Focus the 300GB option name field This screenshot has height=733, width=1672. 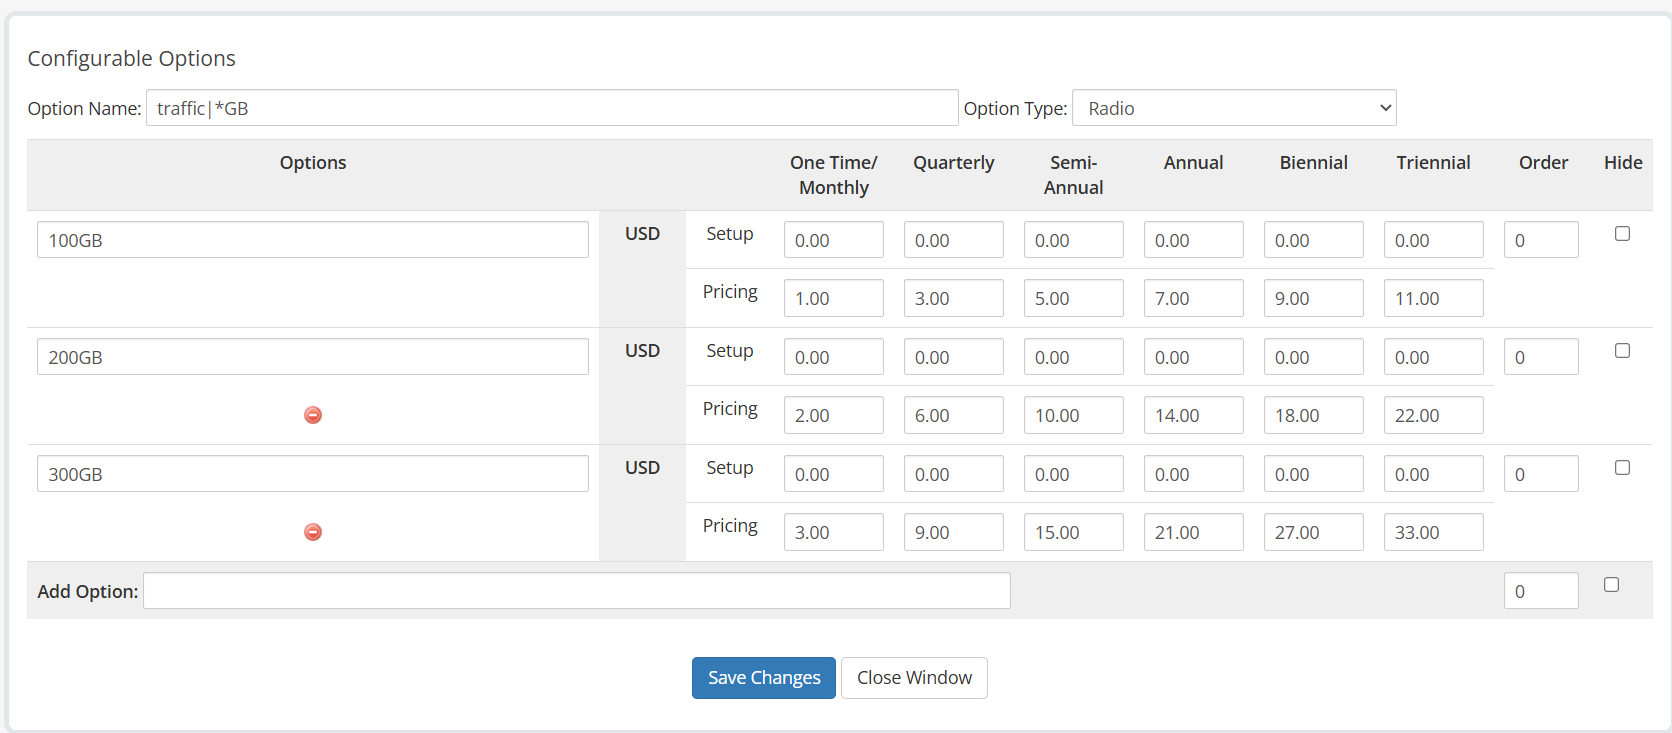[312, 474]
